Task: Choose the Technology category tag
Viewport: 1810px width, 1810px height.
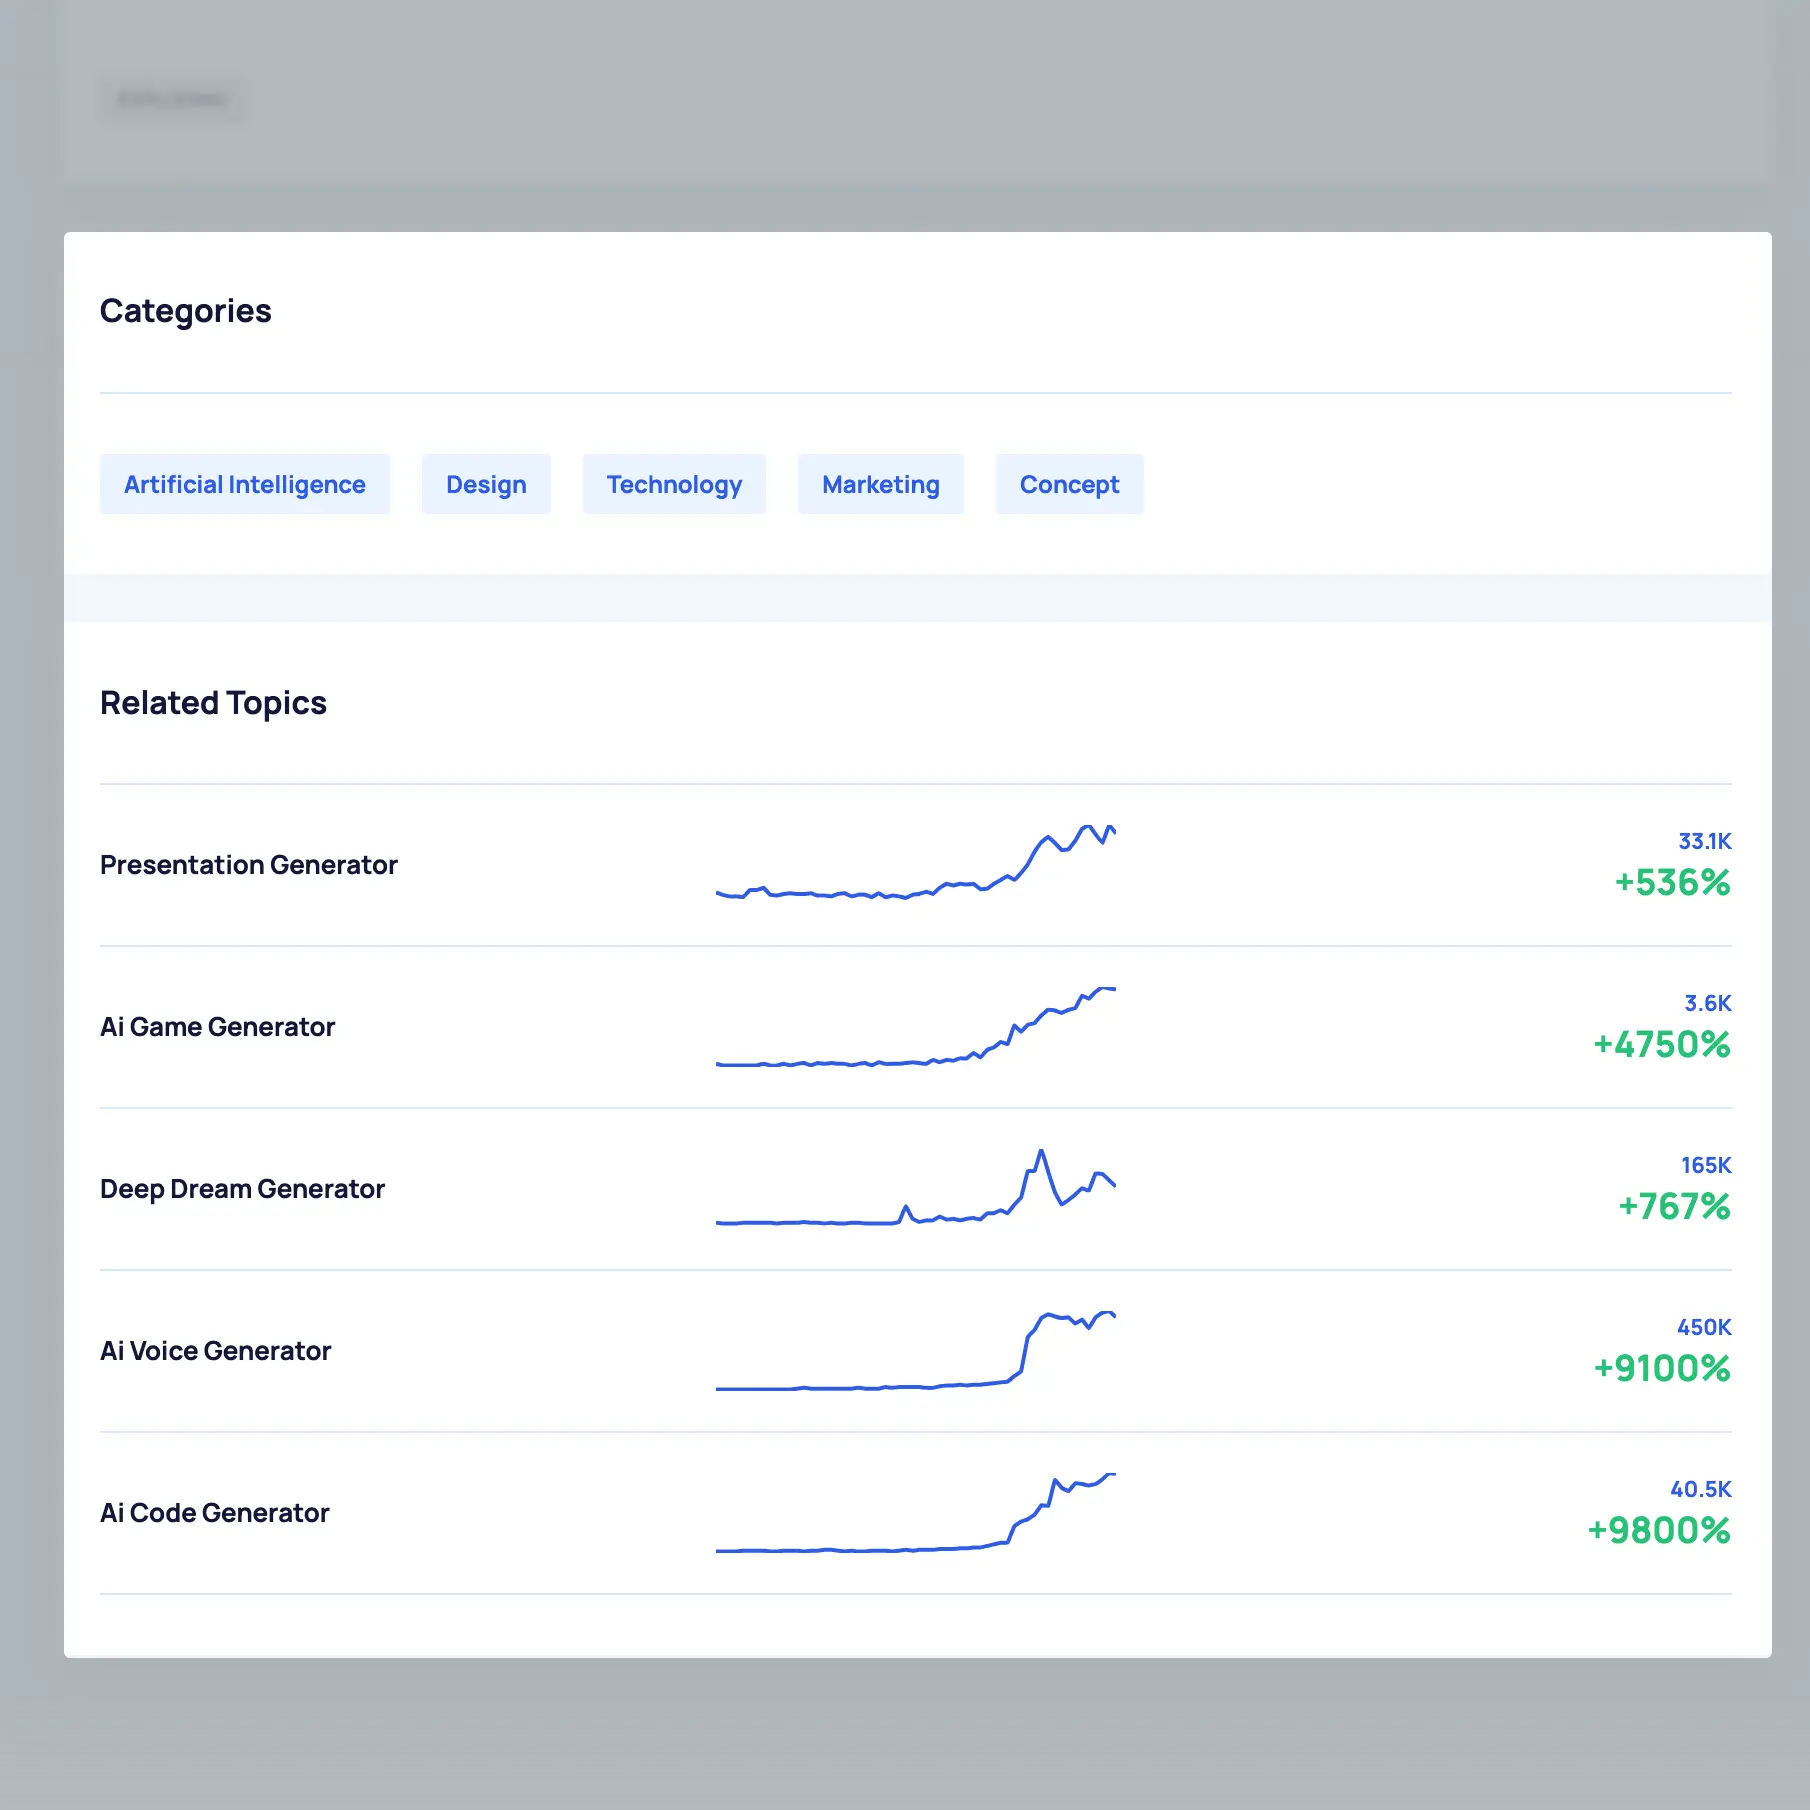Action: point(674,485)
